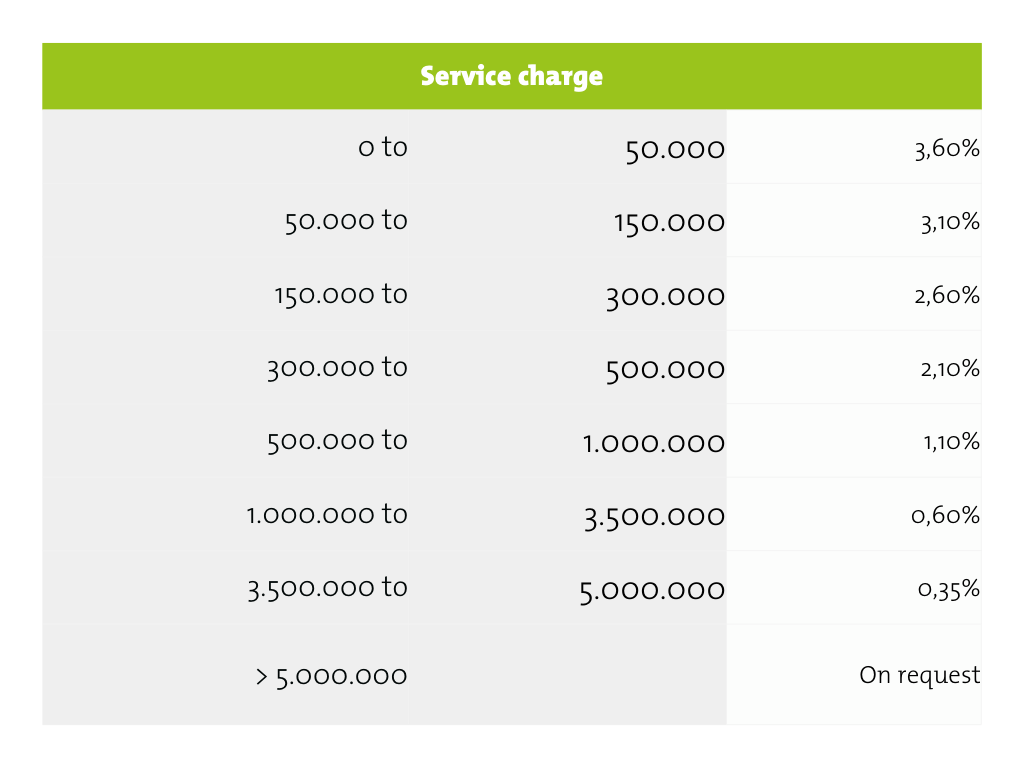Click the 3,10% percentage cell
The image size is (1024, 768).
tap(950, 222)
